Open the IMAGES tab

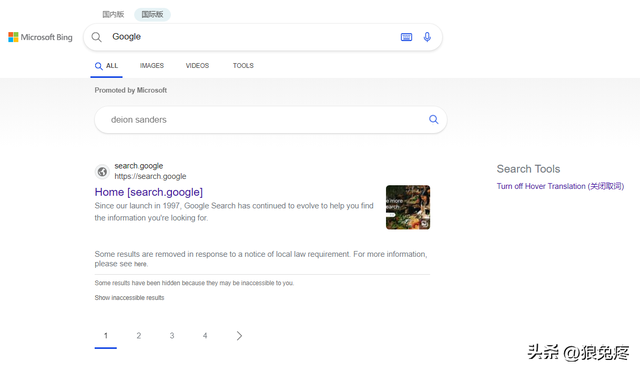pyautogui.click(x=152, y=66)
